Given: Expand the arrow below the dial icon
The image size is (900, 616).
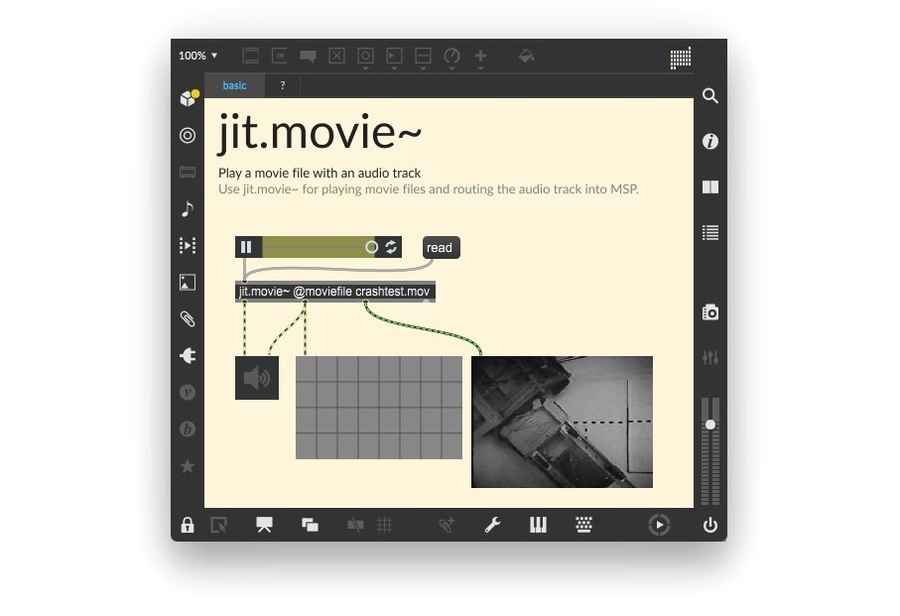Looking at the screenshot, I should (452, 68).
